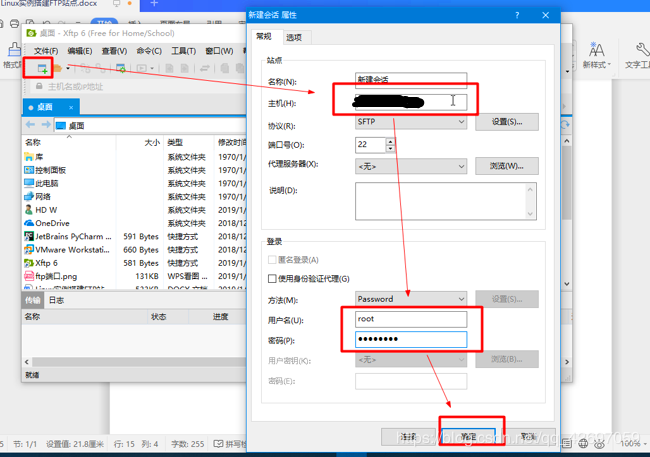The width and height of the screenshot is (650, 457).
Task: Click the 取消 button in the session dialog
Action: (x=529, y=437)
